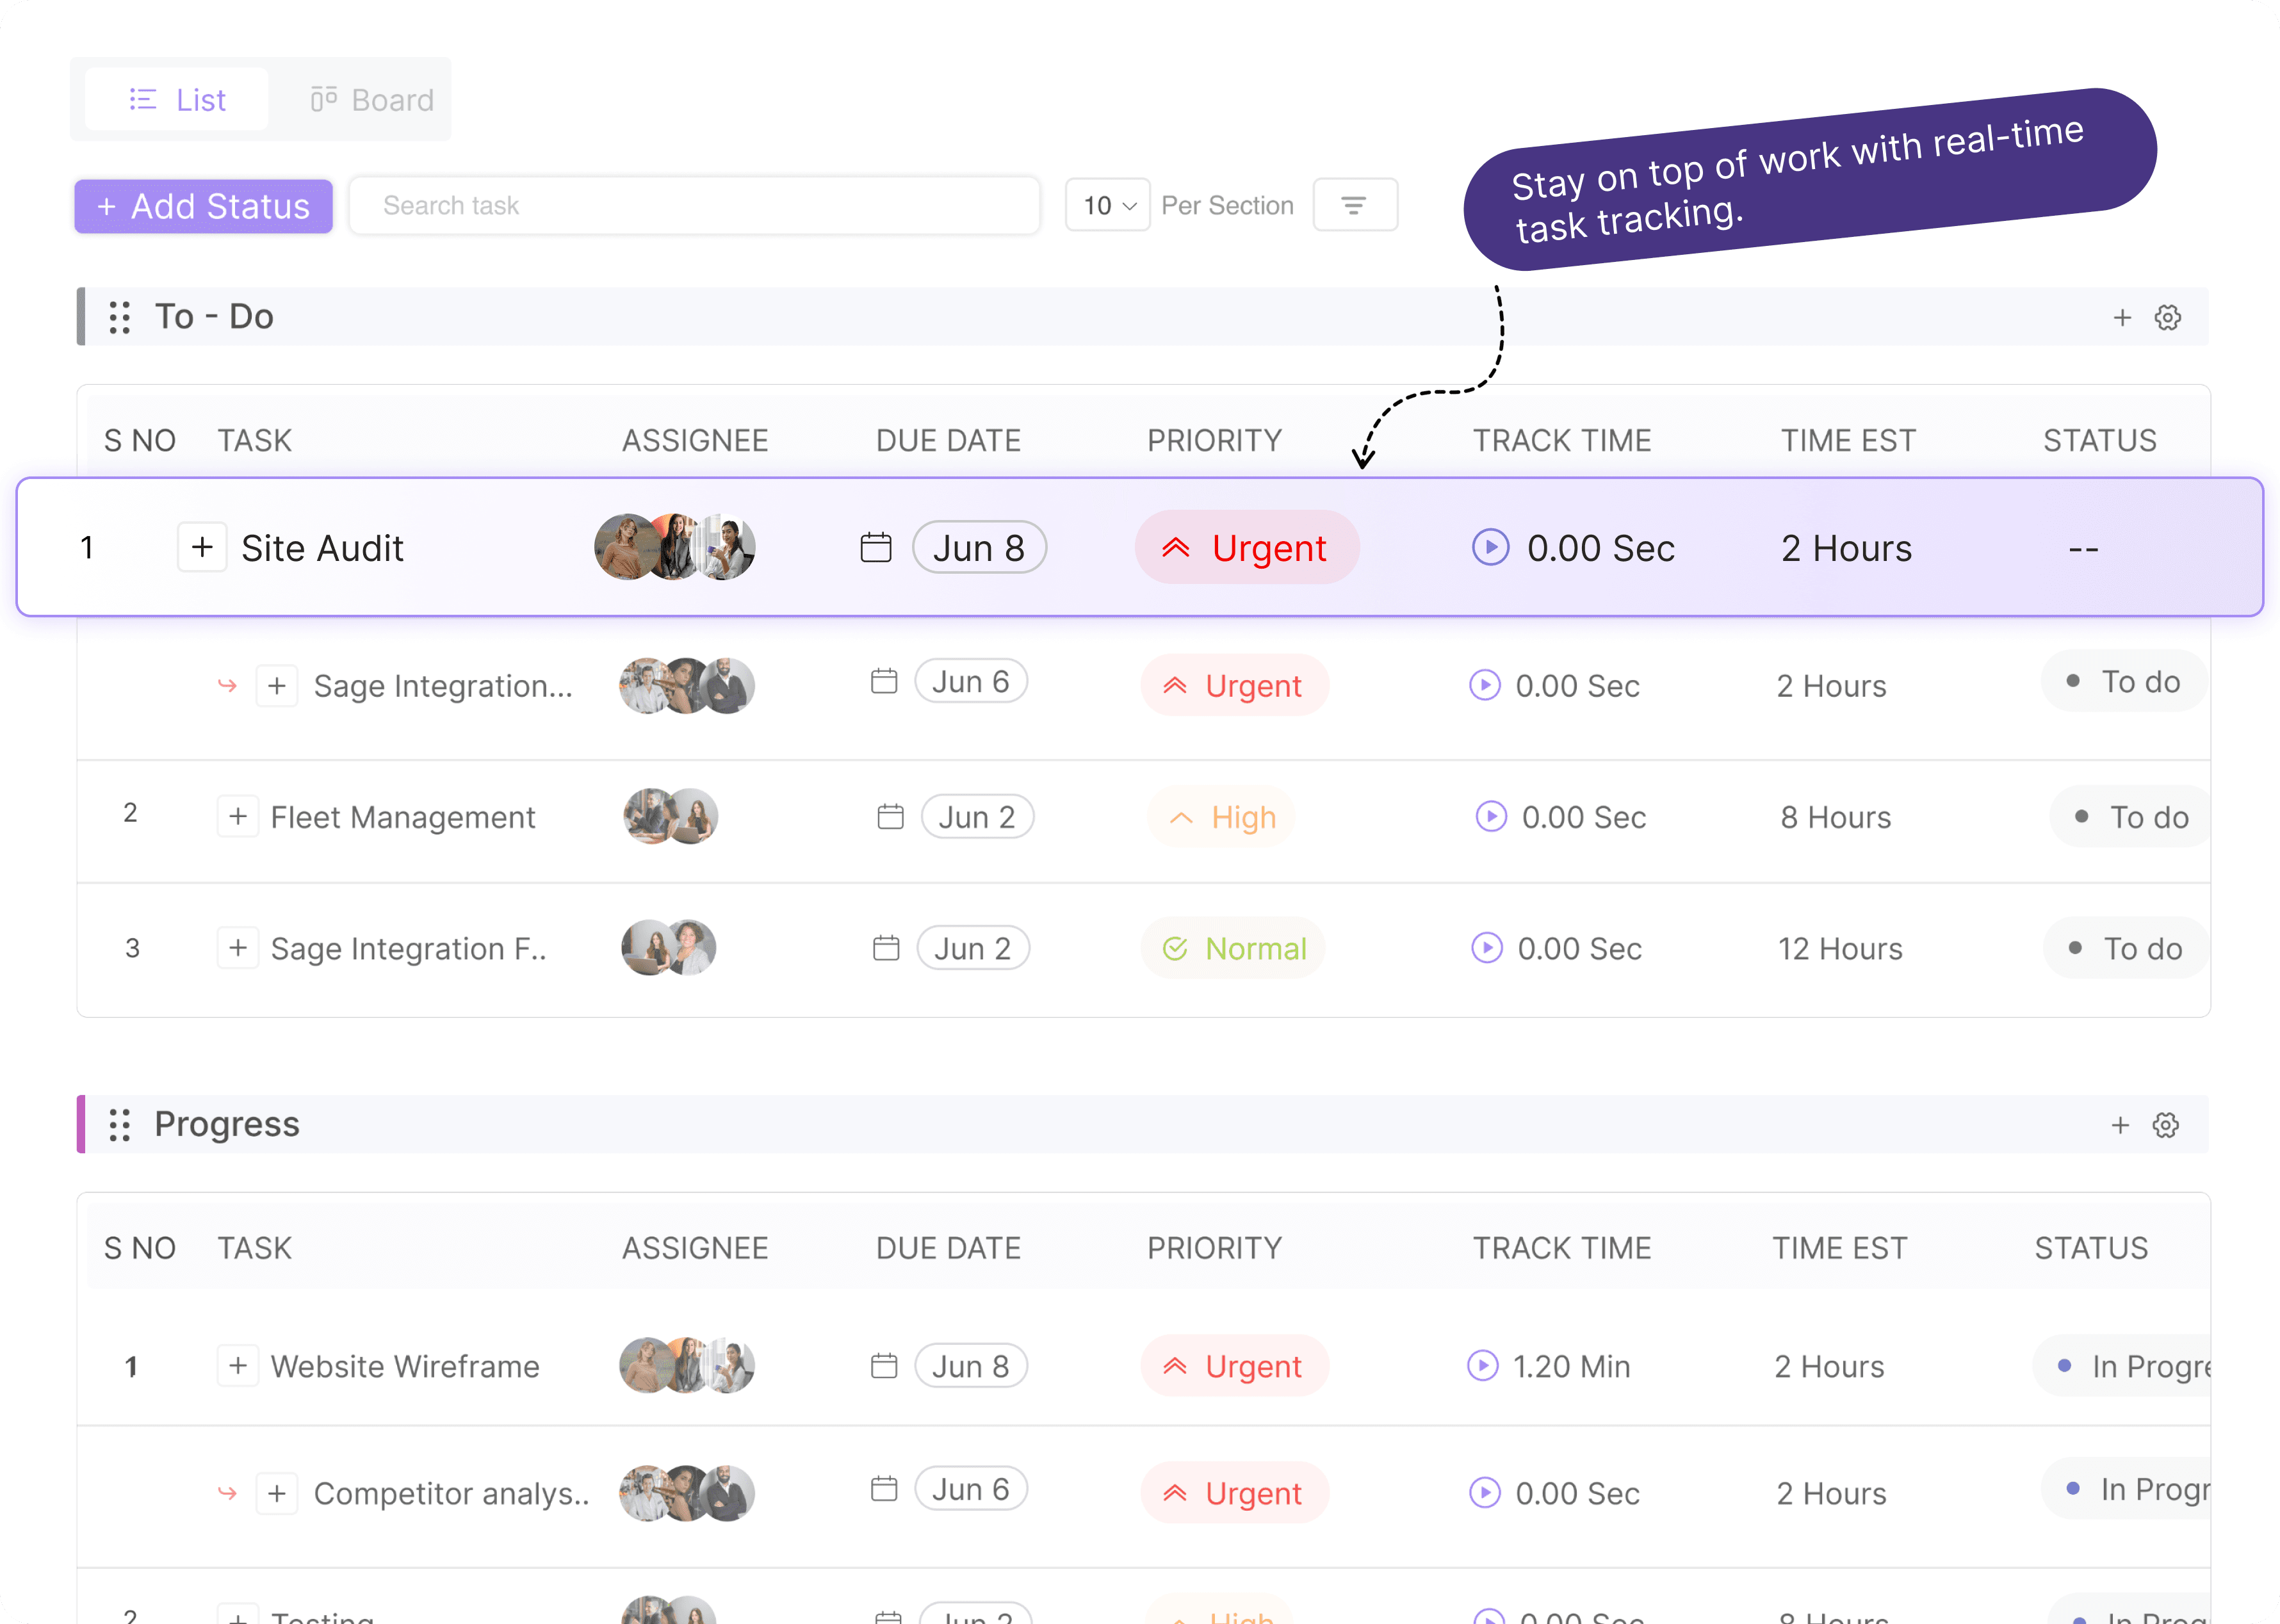Switch to the List view tab

point(177,100)
